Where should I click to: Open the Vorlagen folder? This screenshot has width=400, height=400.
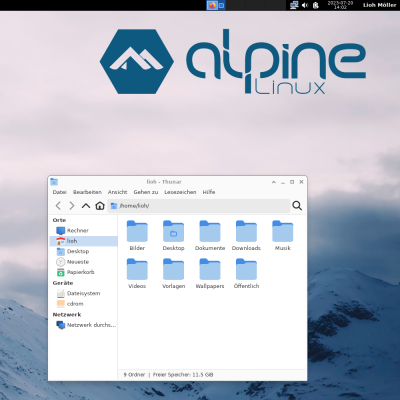[x=173, y=274]
